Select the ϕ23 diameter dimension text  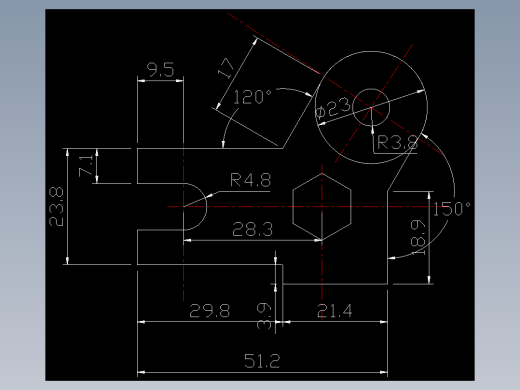(x=333, y=108)
